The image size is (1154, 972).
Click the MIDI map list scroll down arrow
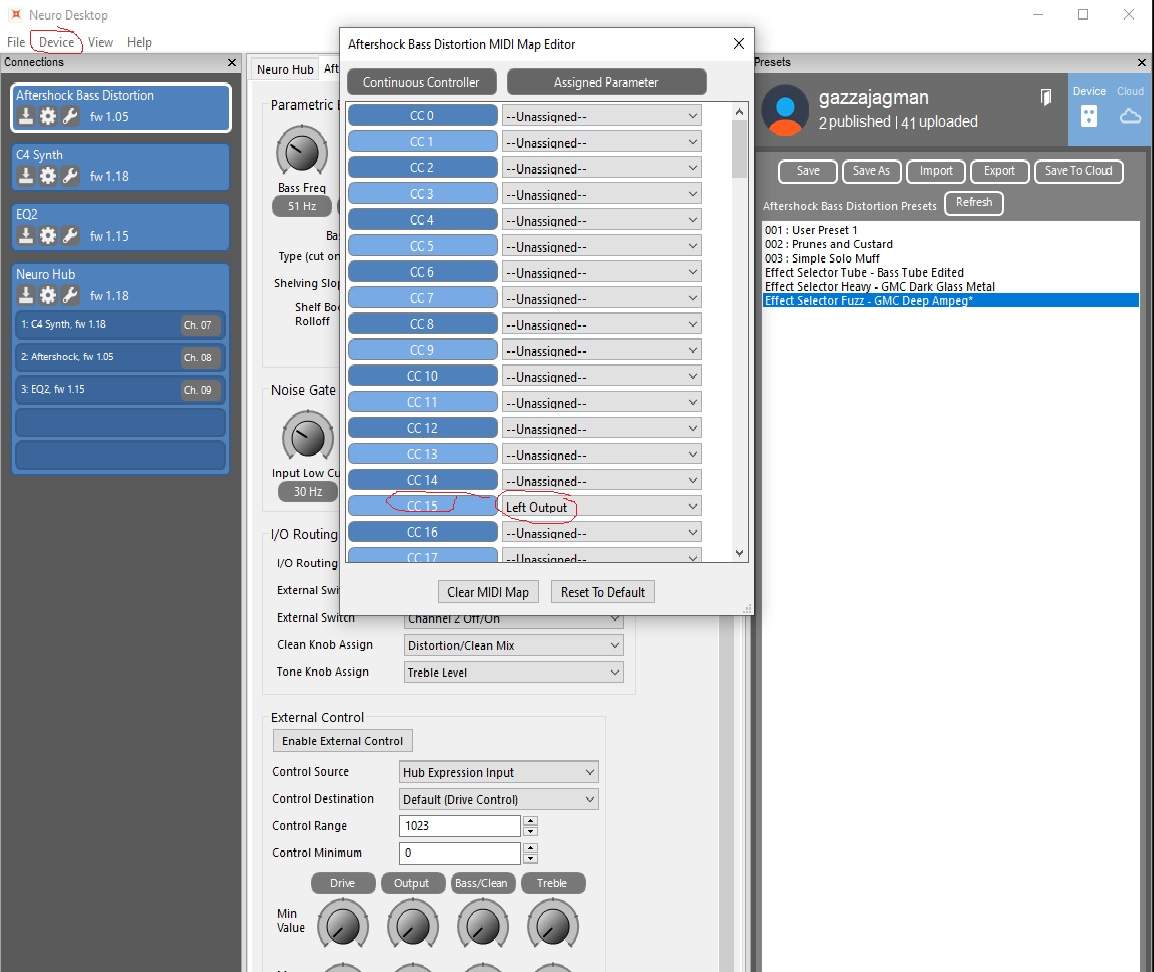pyautogui.click(x=739, y=553)
